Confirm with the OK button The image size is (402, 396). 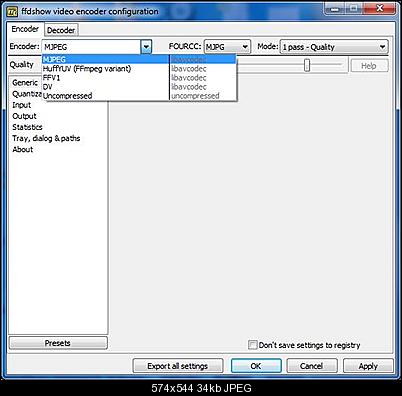tap(256, 366)
